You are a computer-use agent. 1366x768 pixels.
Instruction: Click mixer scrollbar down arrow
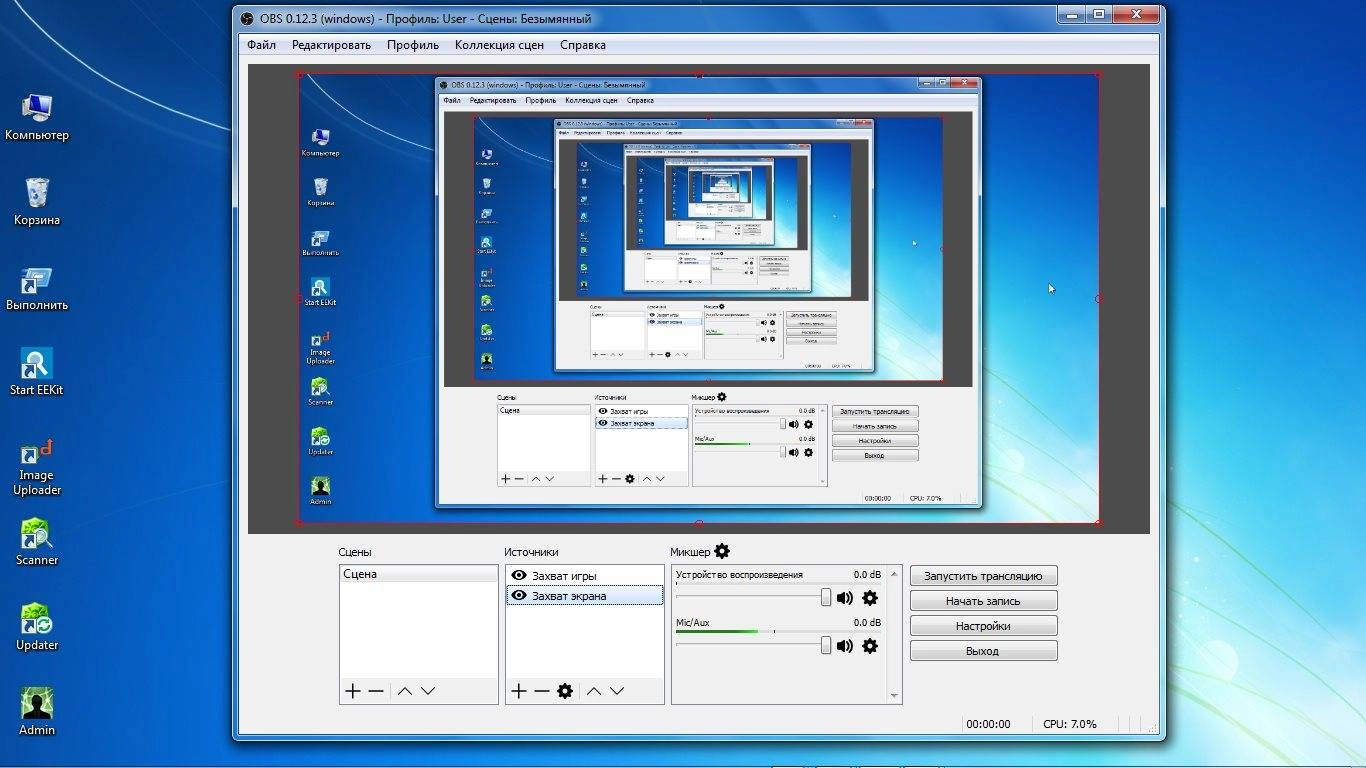894,696
